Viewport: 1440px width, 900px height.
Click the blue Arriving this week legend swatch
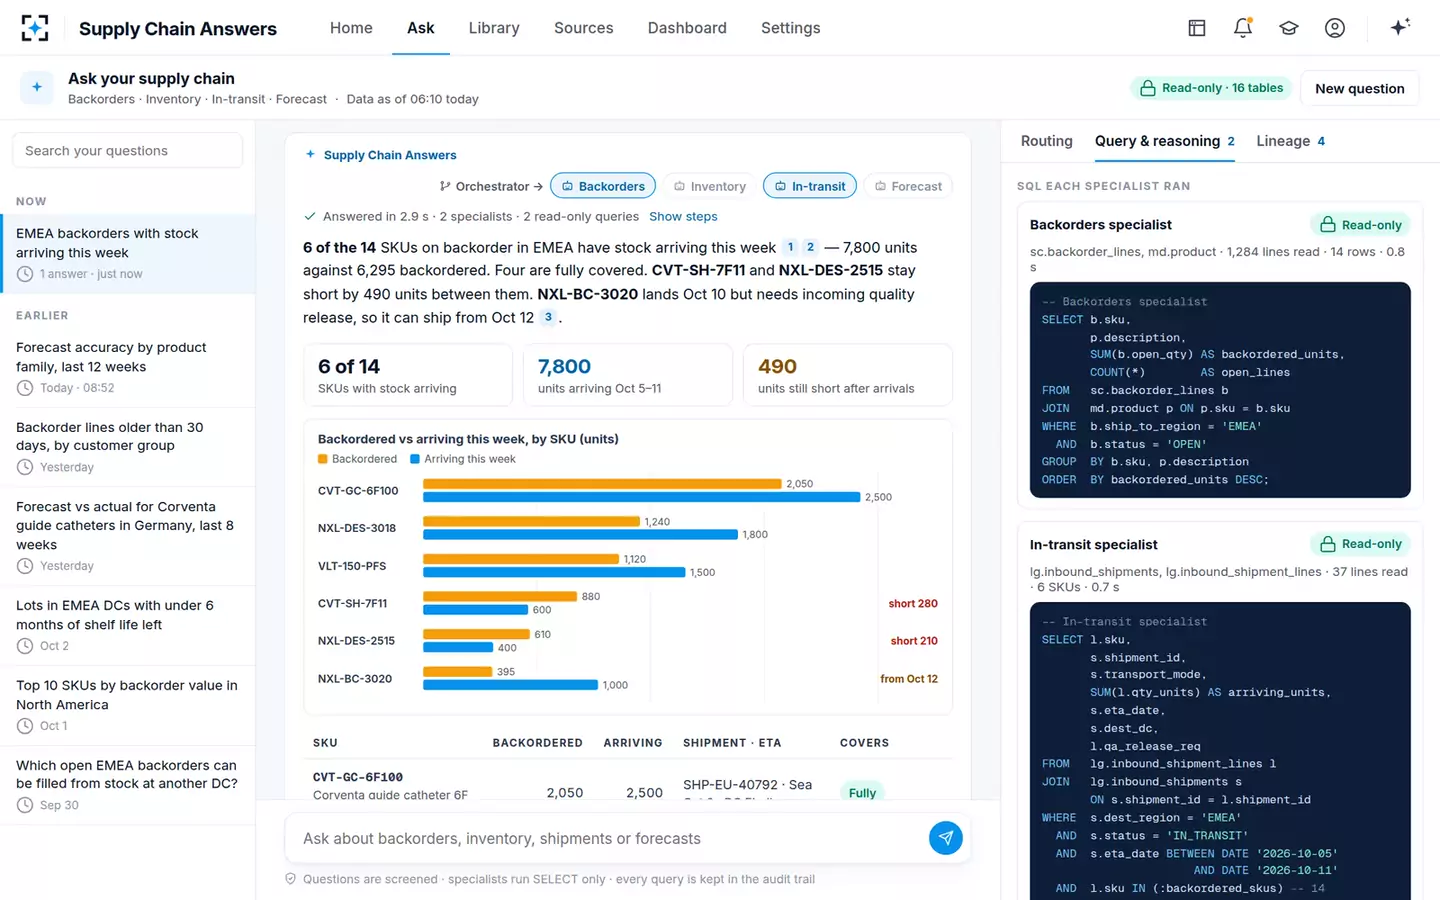[415, 459]
